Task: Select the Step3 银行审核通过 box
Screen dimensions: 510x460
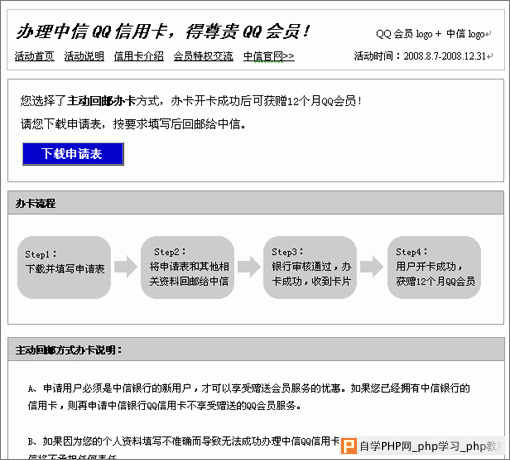Action: point(310,267)
